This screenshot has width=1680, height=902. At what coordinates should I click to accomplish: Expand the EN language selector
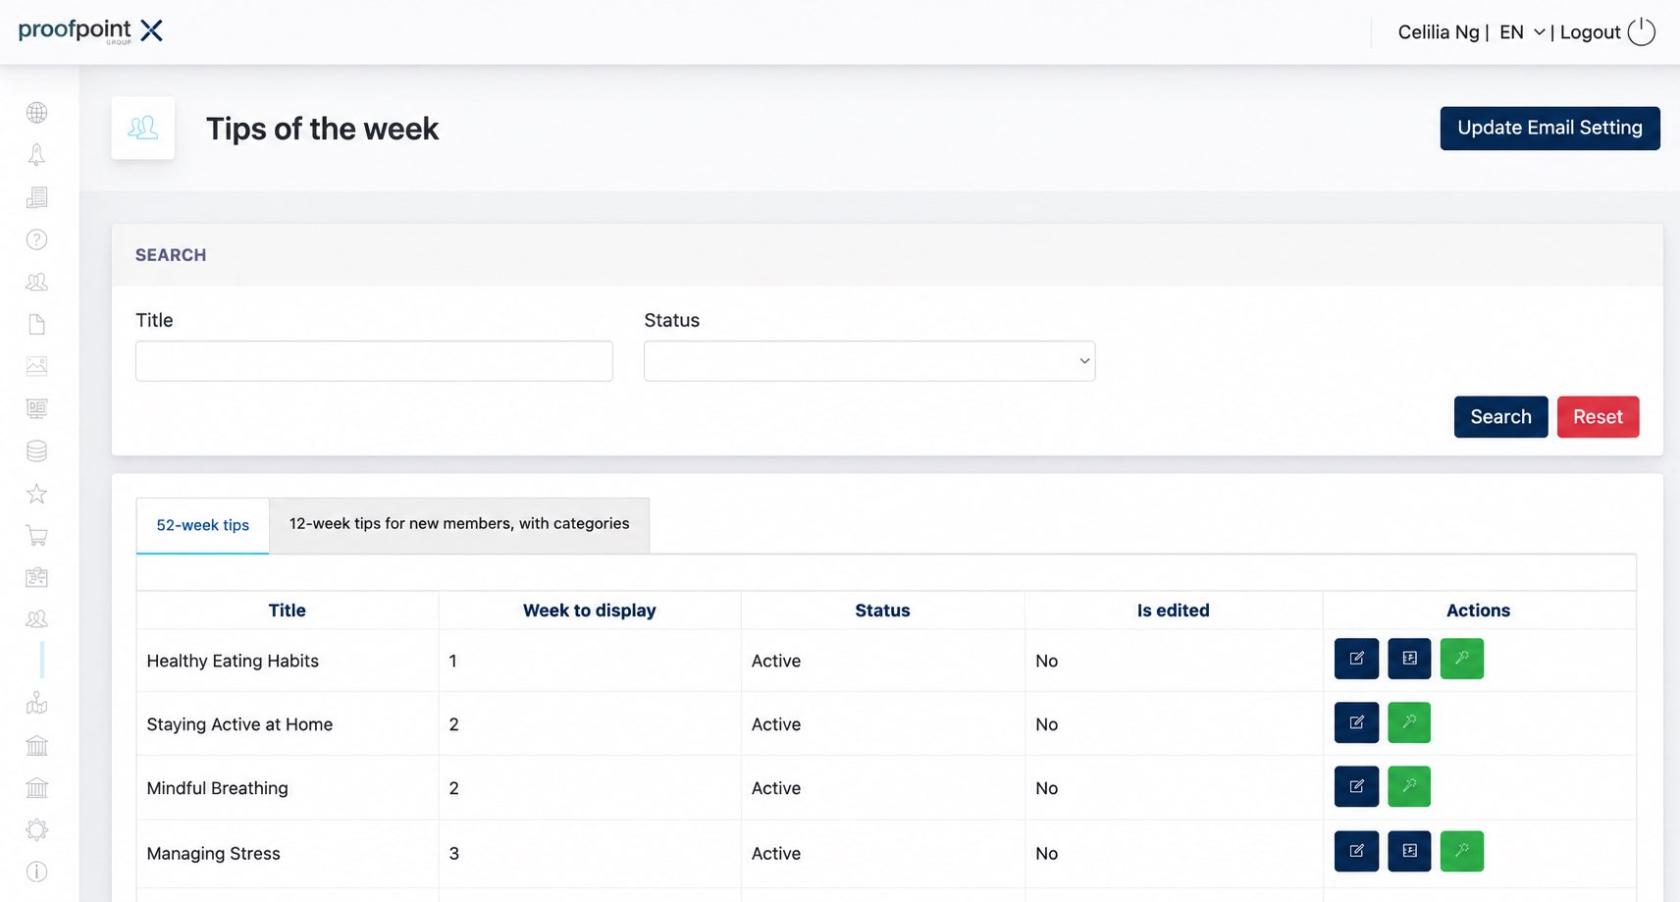(x=1522, y=32)
